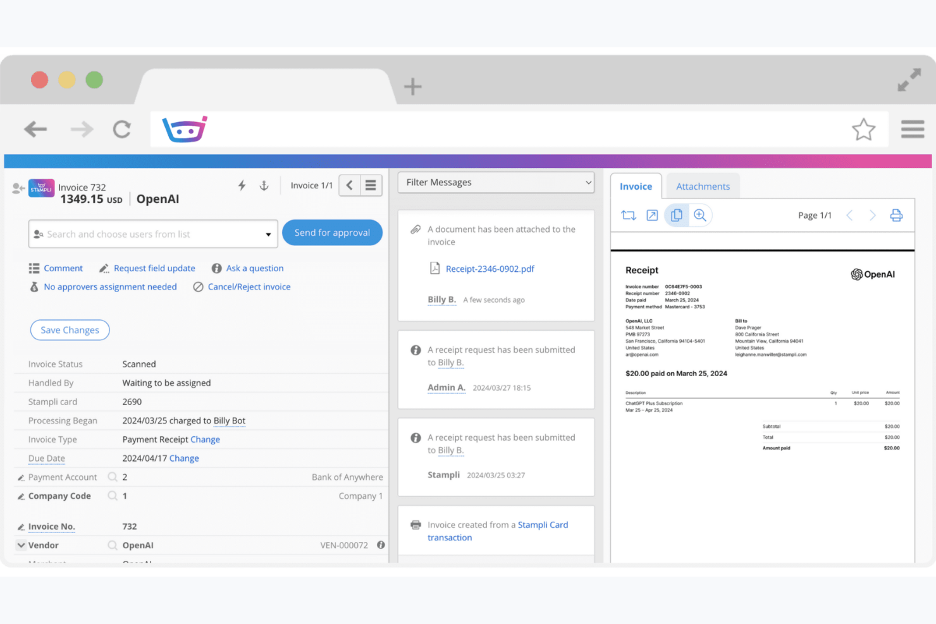Click the Stampli logo in address bar
This screenshot has height=624, width=936.
coord(184,129)
